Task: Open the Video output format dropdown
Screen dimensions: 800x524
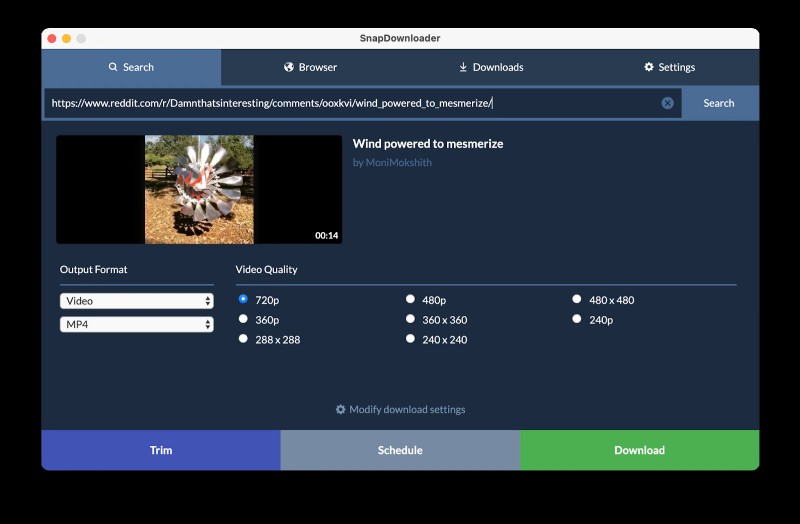Action: coord(136,301)
